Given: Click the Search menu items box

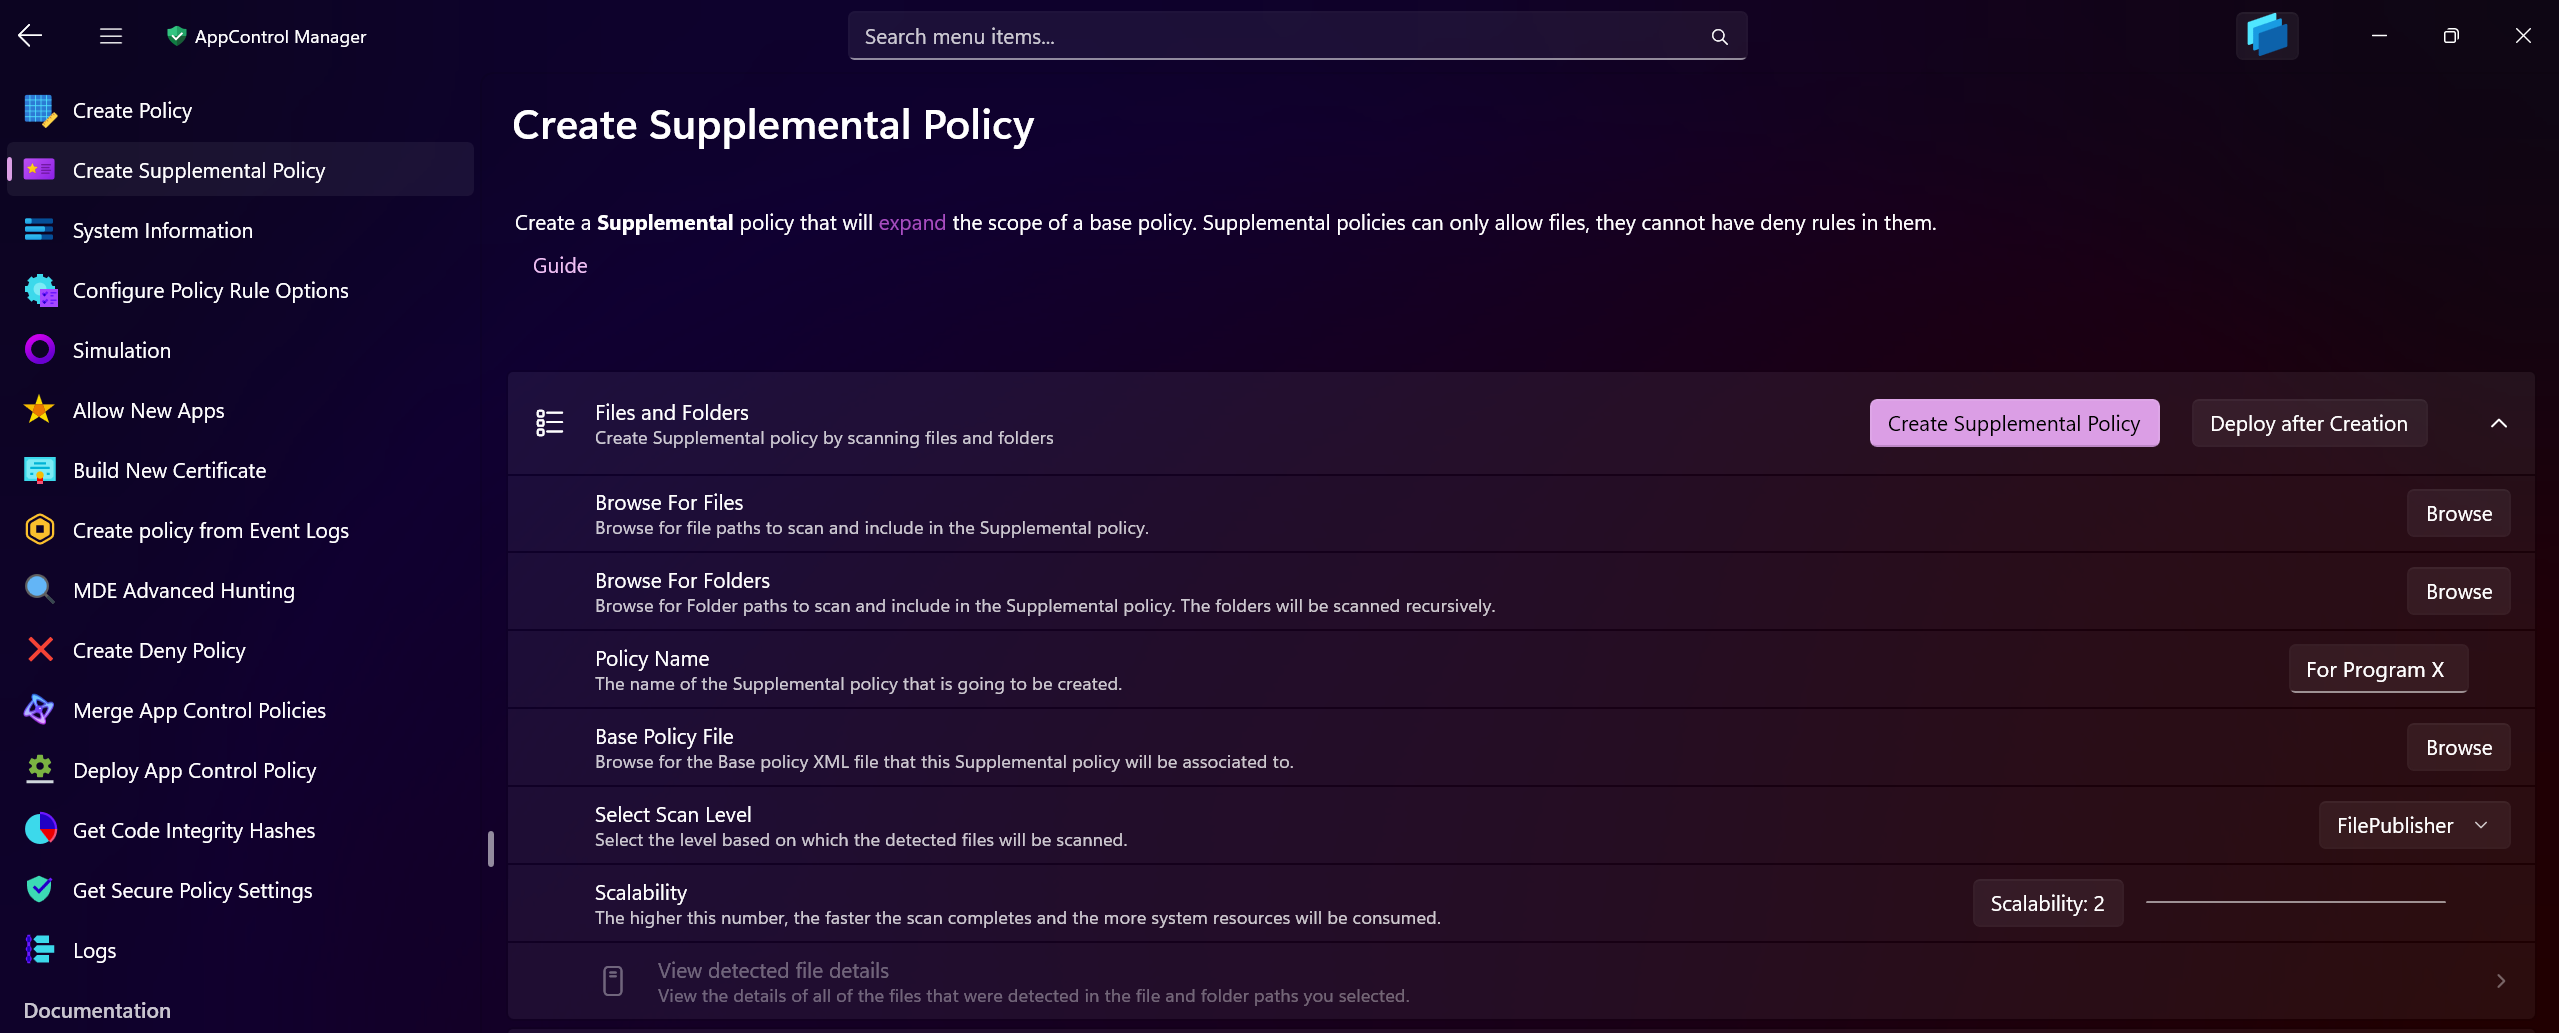Looking at the screenshot, I should [x=1297, y=36].
